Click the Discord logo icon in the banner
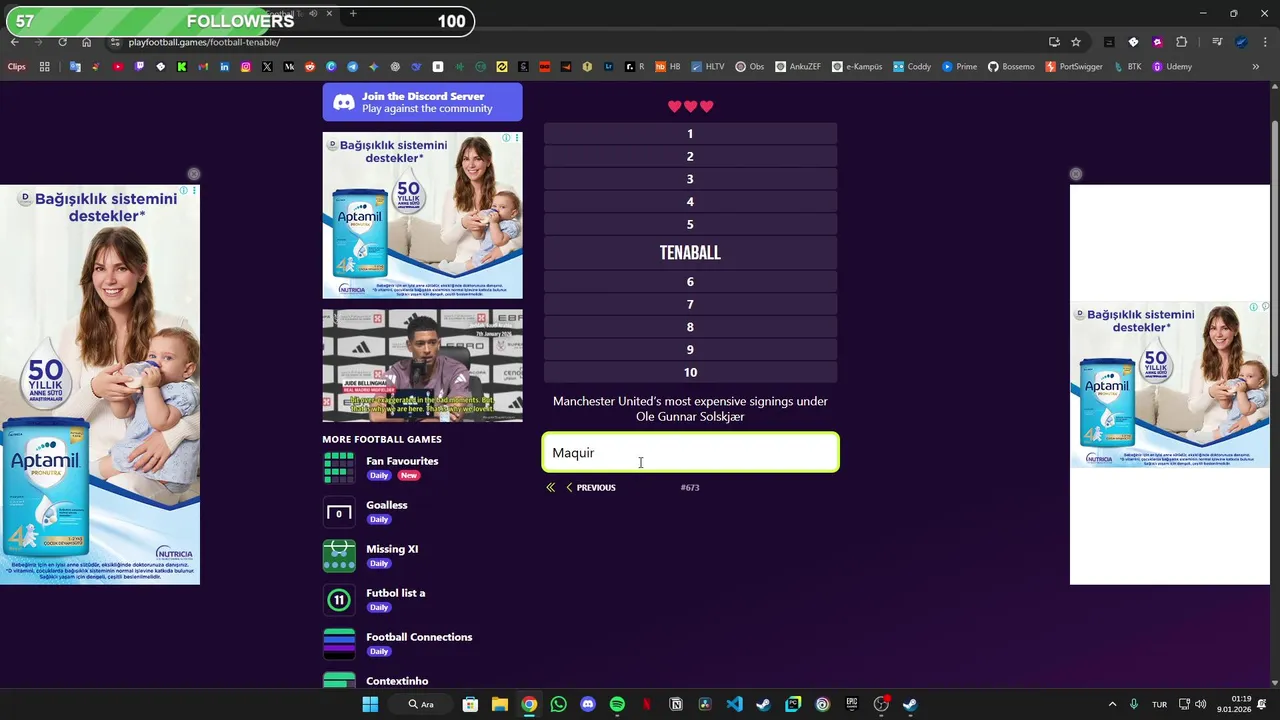1280x720 pixels. point(343,102)
